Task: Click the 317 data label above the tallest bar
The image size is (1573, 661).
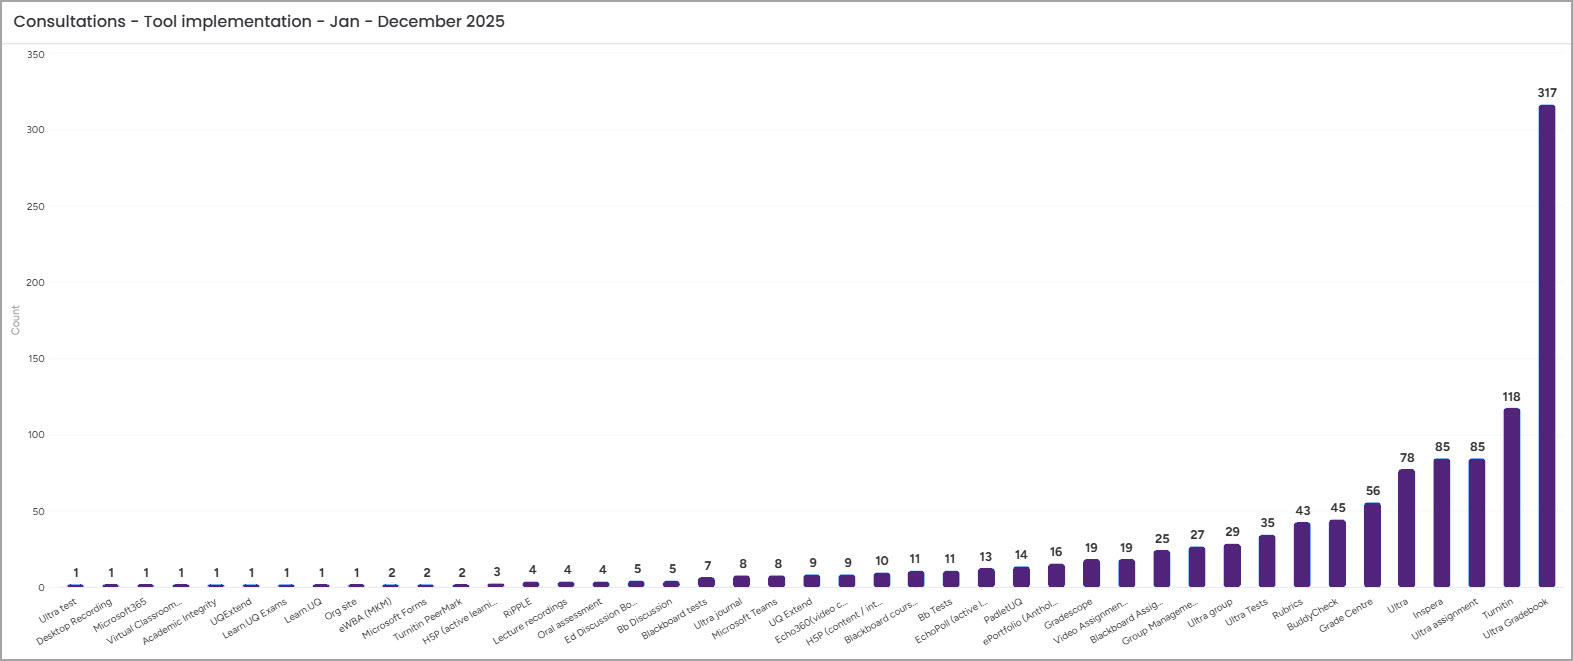Action: pos(1546,93)
